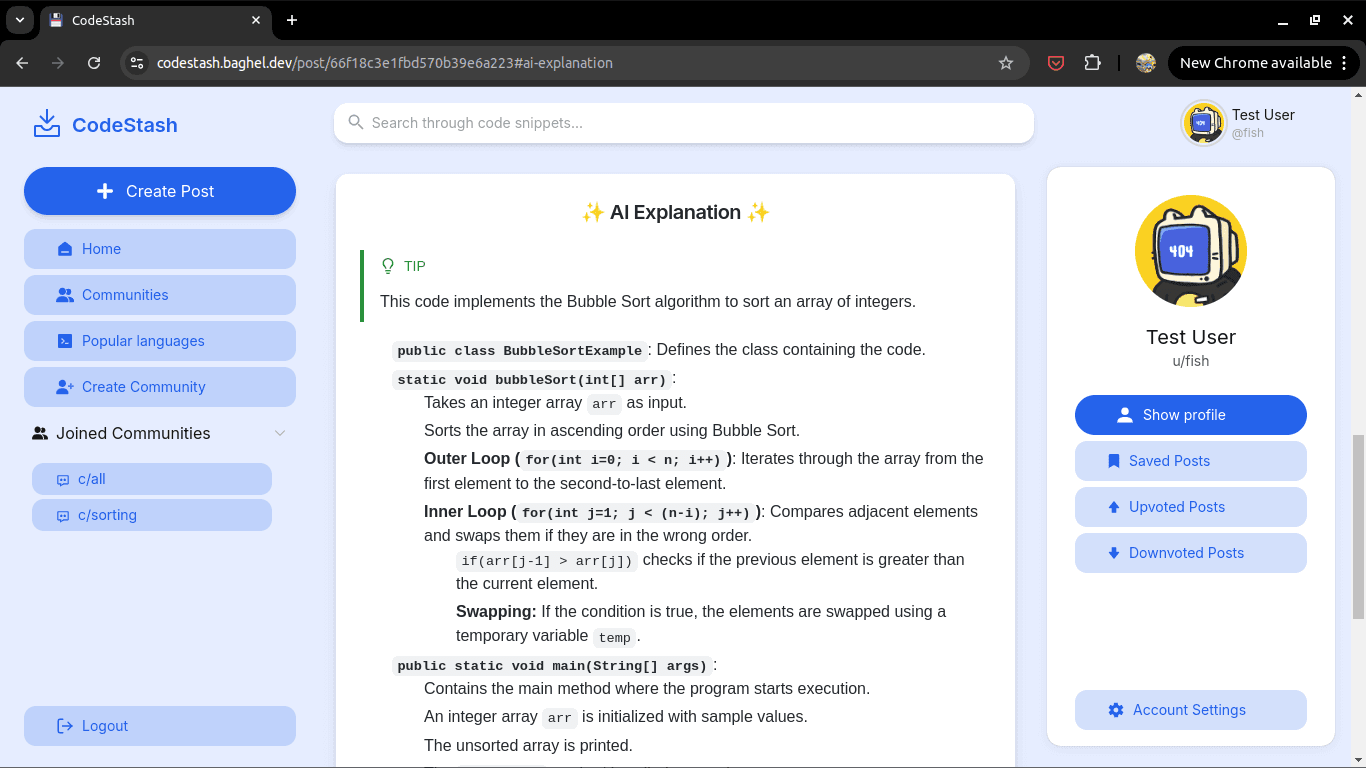The image size is (1366, 768).
Task: Click the Create Post button
Action: [x=159, y=190]
